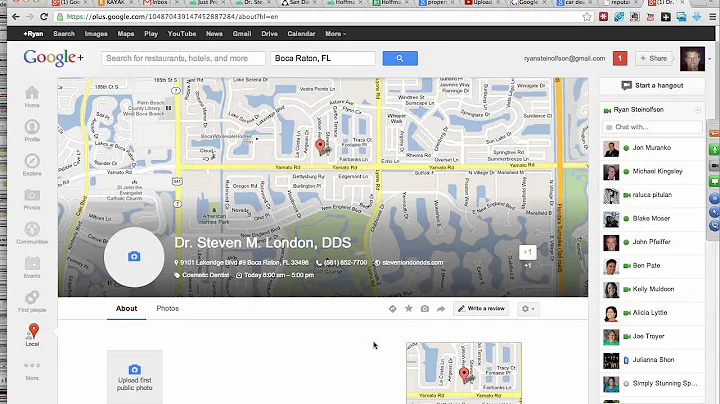Open Communities sidebar icon
The image size is (720, 404).
(32, 233)
